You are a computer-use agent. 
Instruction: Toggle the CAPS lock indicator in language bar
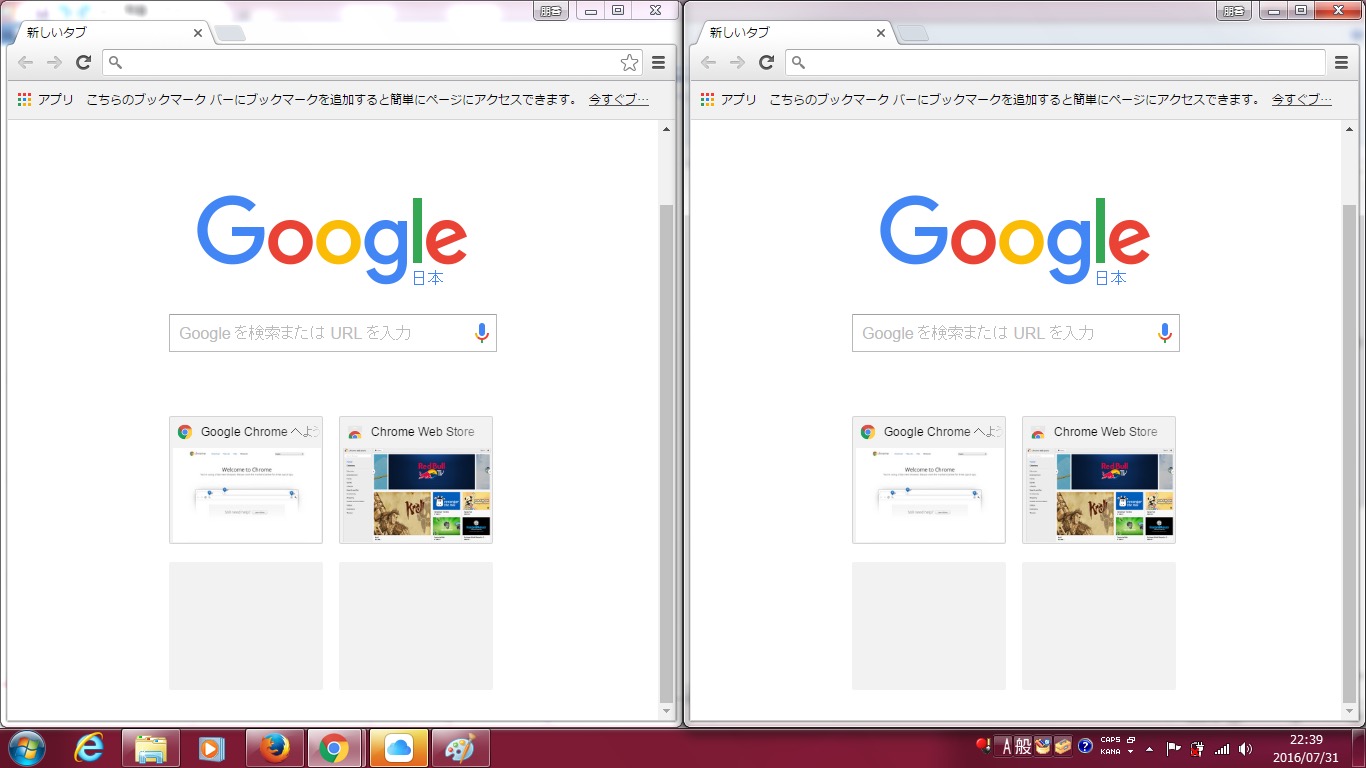pos(1110,741)
